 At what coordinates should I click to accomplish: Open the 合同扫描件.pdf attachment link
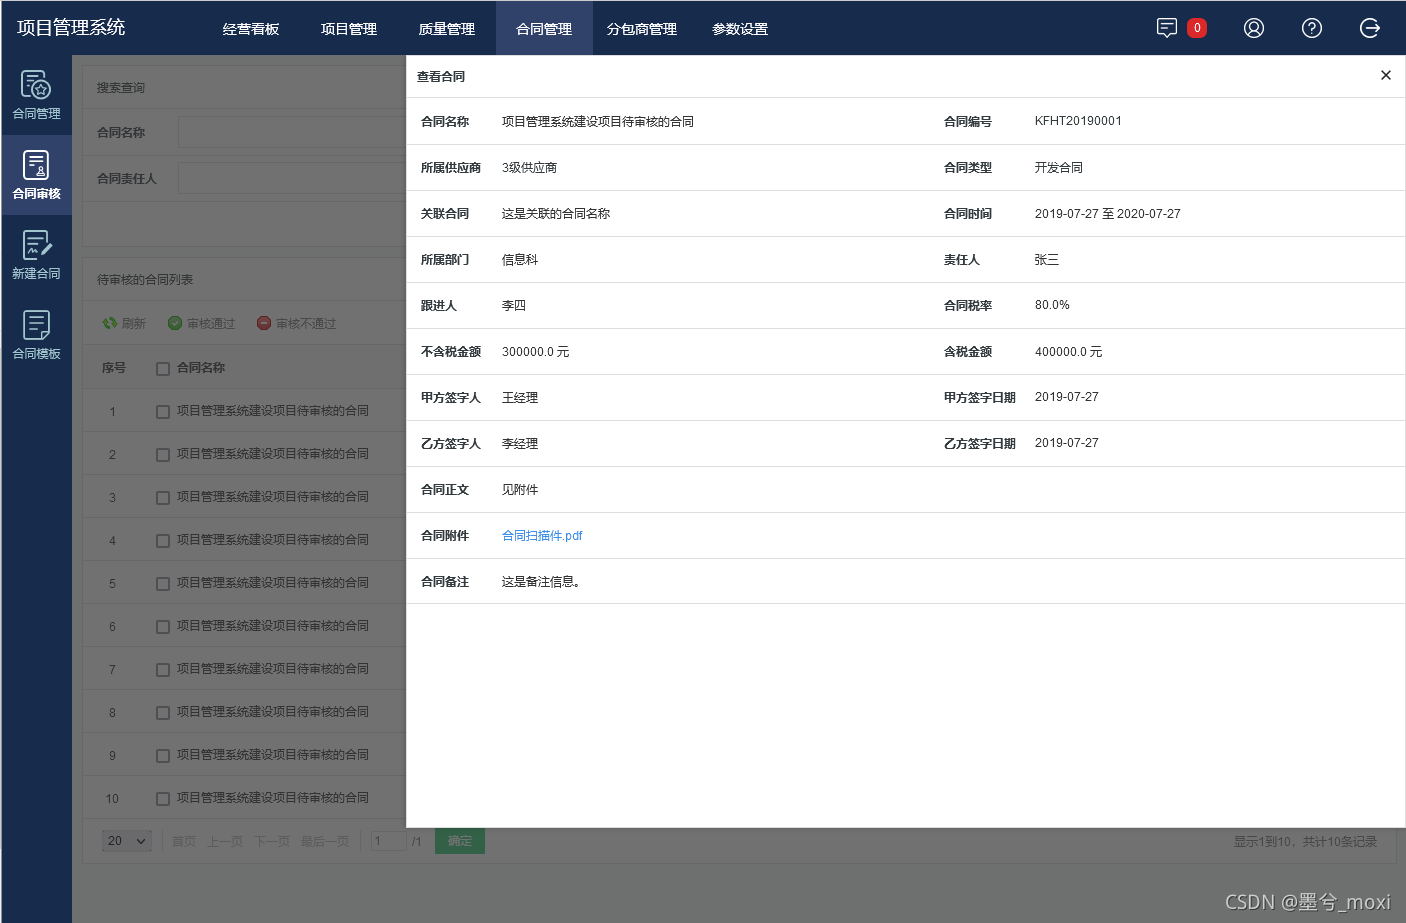tap(542, 535)
